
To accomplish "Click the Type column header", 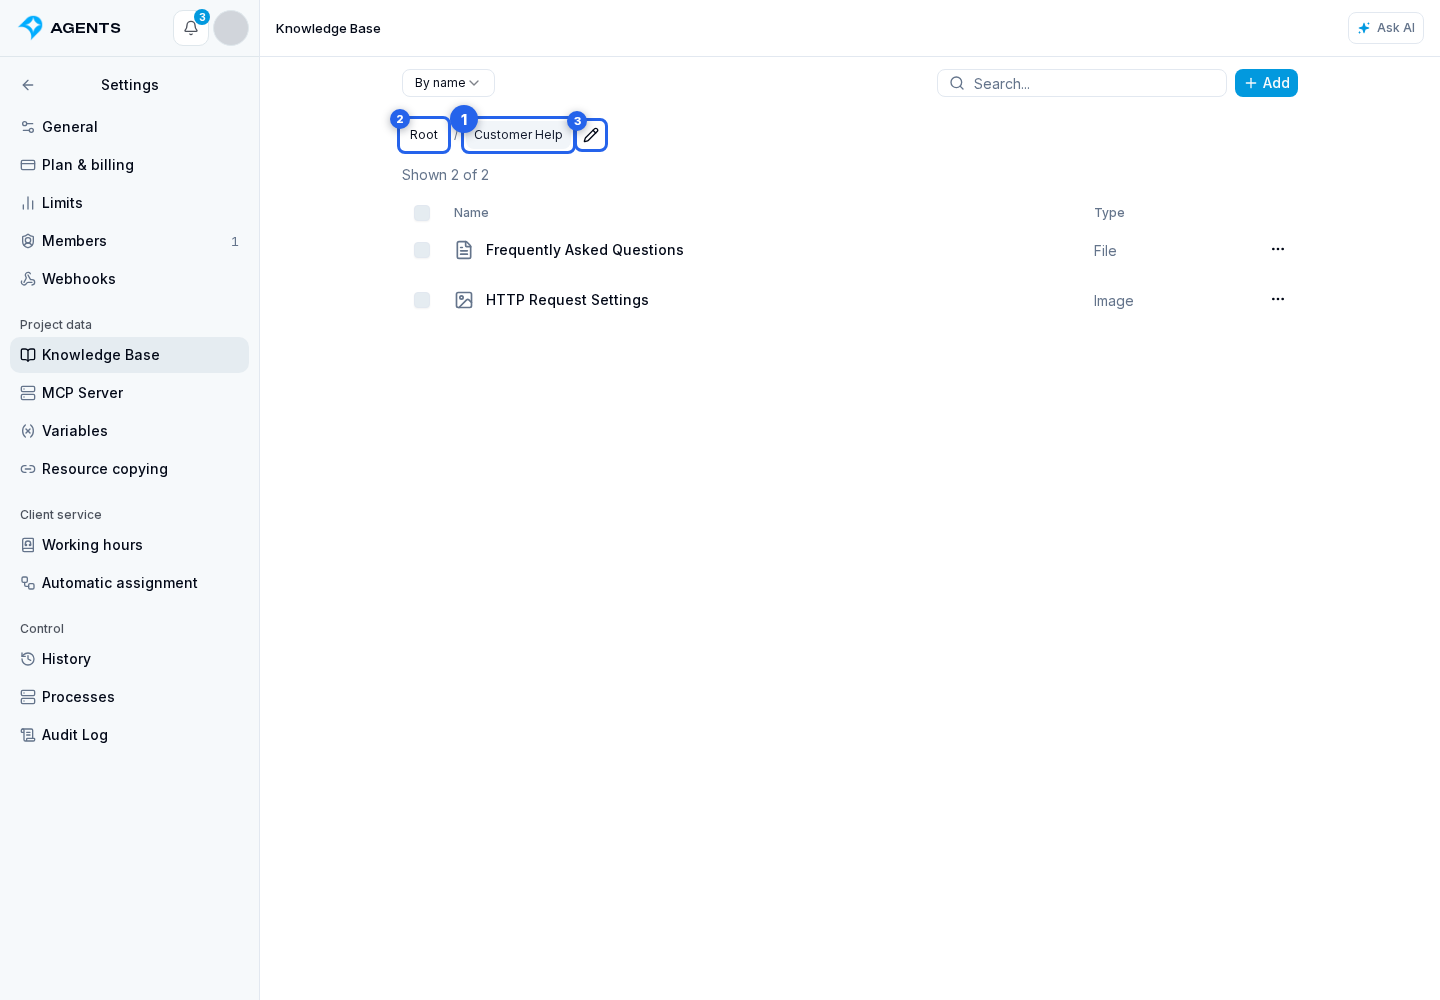I will [1109, 213].
